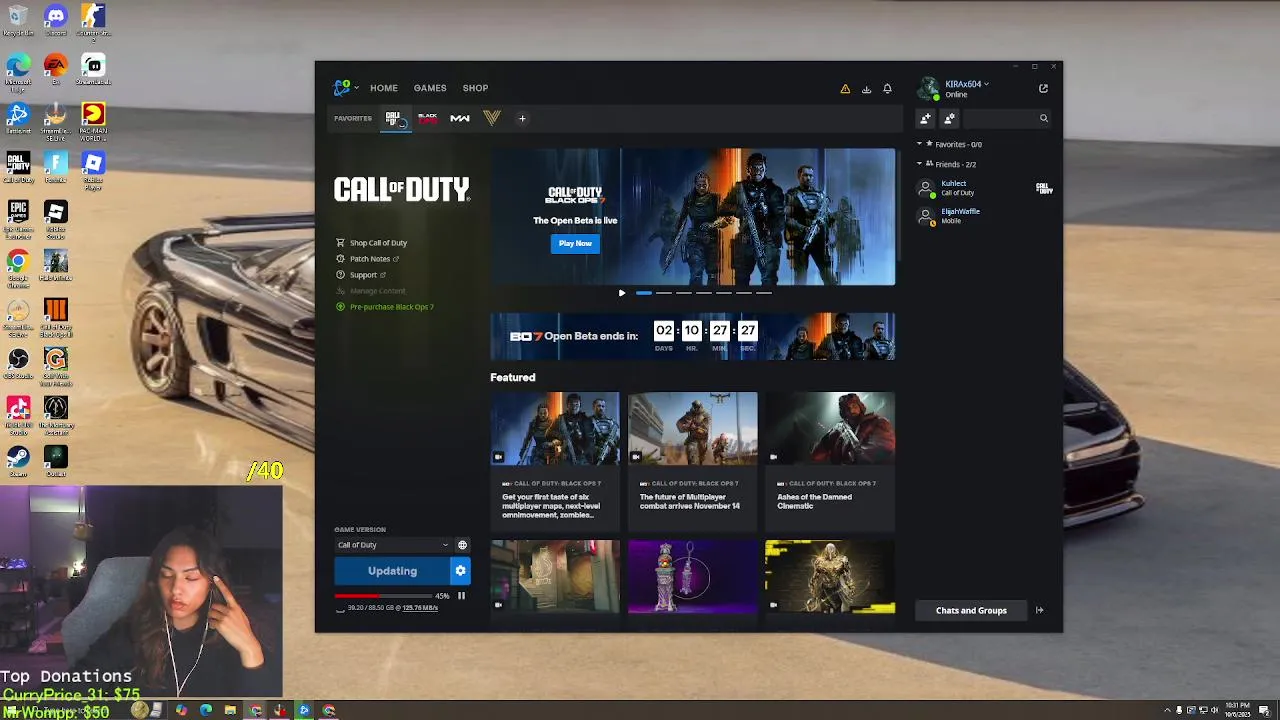Click File Explorer in the taskbar
The image size is (1280, 720).
230,710
